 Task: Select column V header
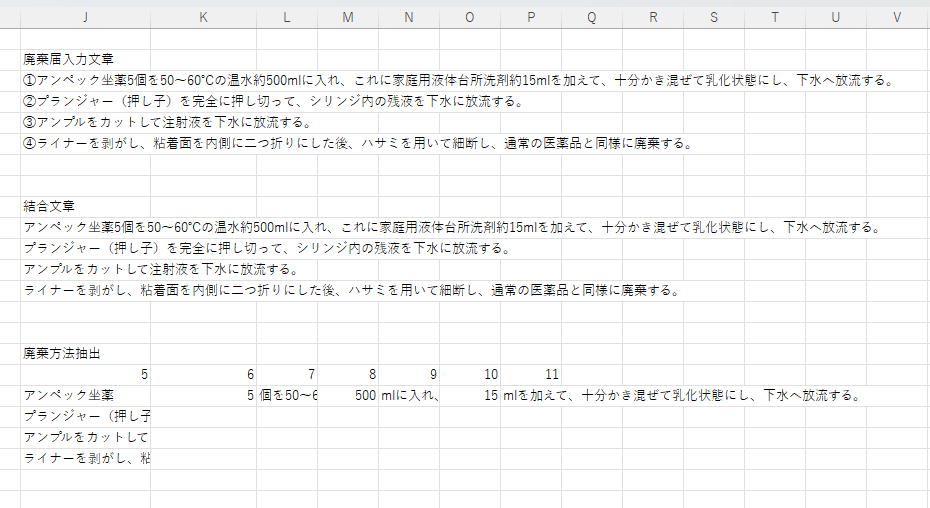(x=897, y=17)
